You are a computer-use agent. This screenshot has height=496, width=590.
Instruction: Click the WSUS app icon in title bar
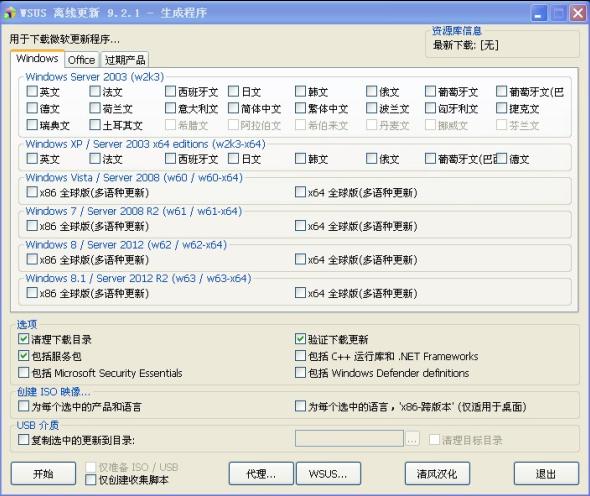pos(10,13)
